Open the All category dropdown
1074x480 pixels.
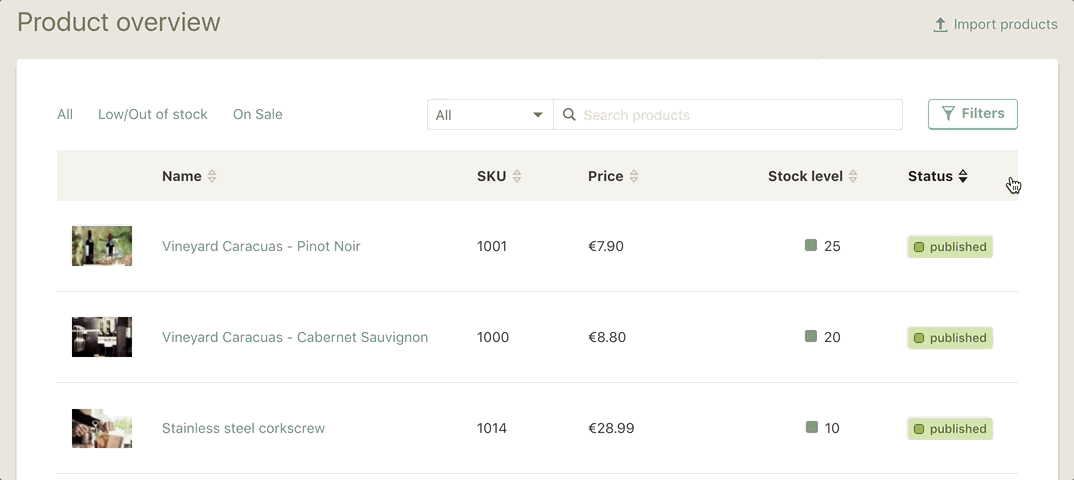[490, 114]
